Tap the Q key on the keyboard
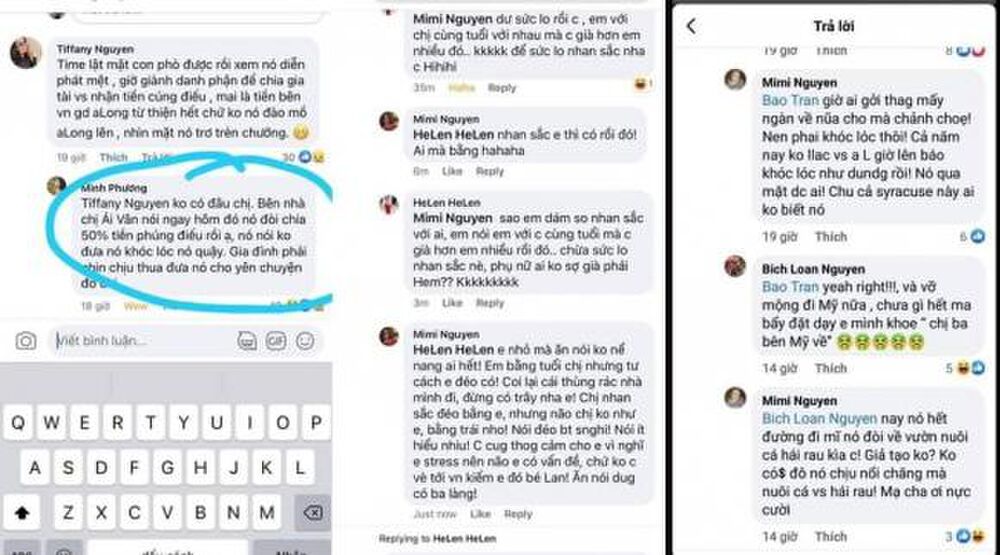Viewport: 1000px width, 555px height. (18, 422)
